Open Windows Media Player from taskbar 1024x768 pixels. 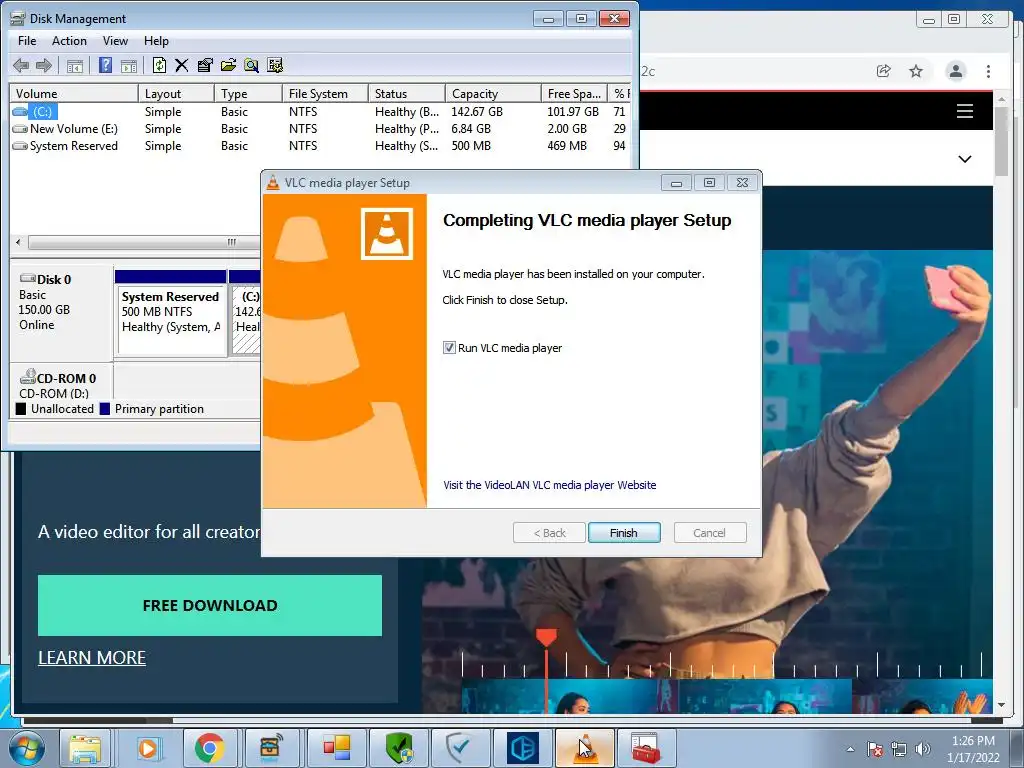click(x=148, y=748)
